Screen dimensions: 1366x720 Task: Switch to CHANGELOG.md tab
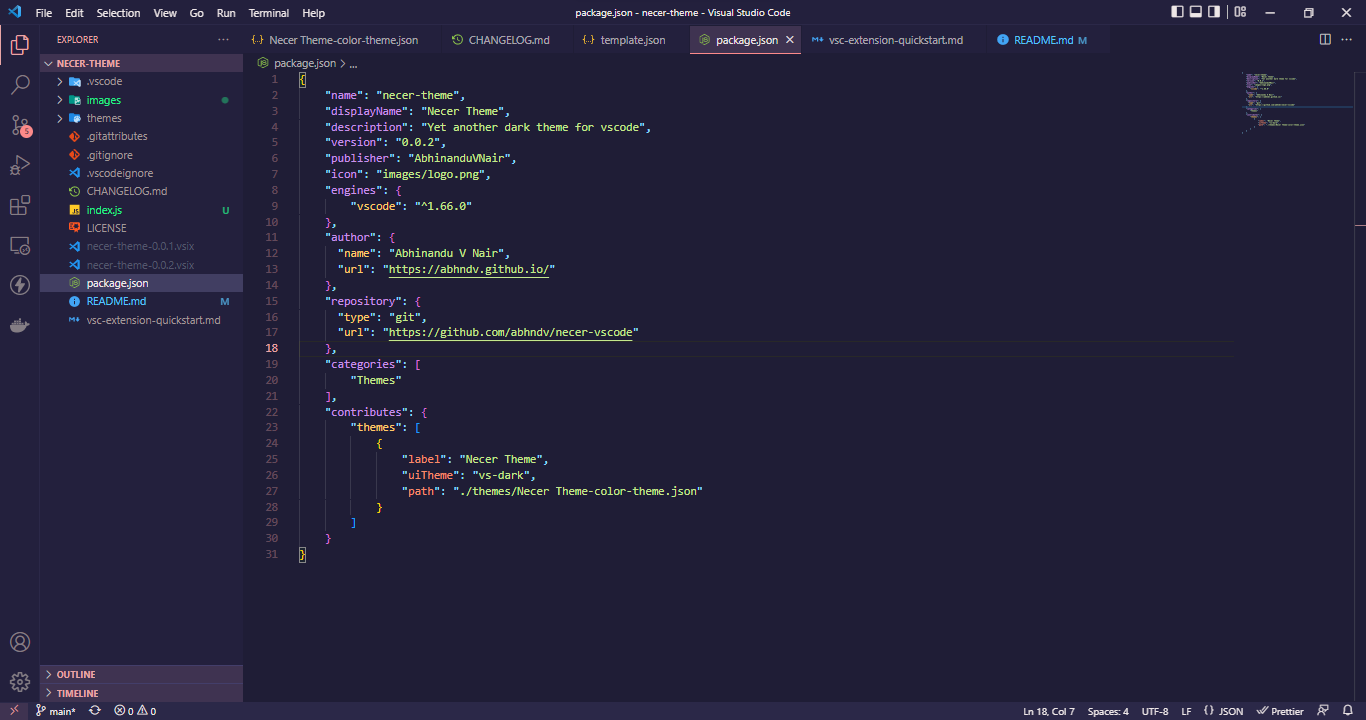[506, 40]
